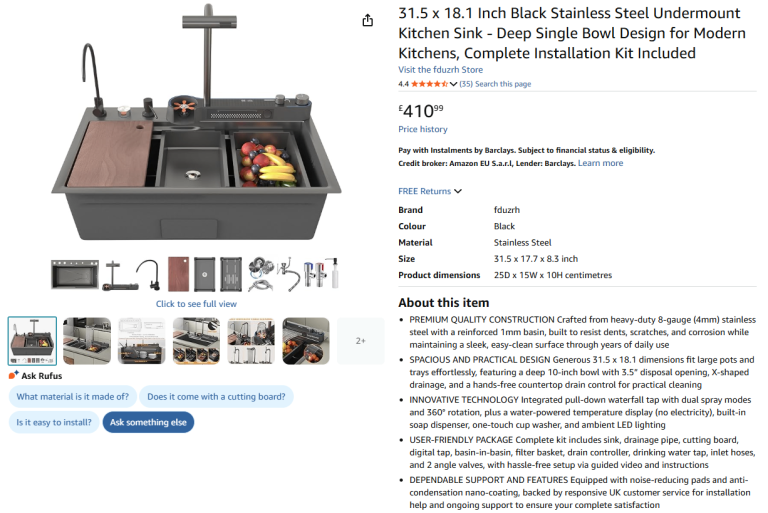The width and height of the screenshot is (768, 513).
Task: Click the Ask something else button
Action: (148, 422)
